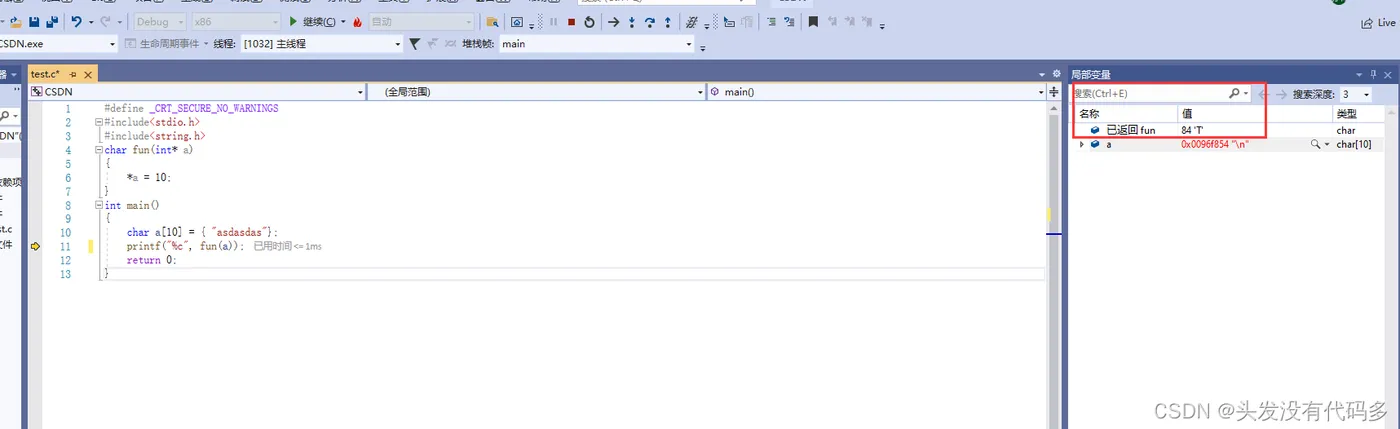The width and height of the screenshot is (1400, 429).
Task: Open the text visualizer magnifier for a
Action: pos(1316,144)
